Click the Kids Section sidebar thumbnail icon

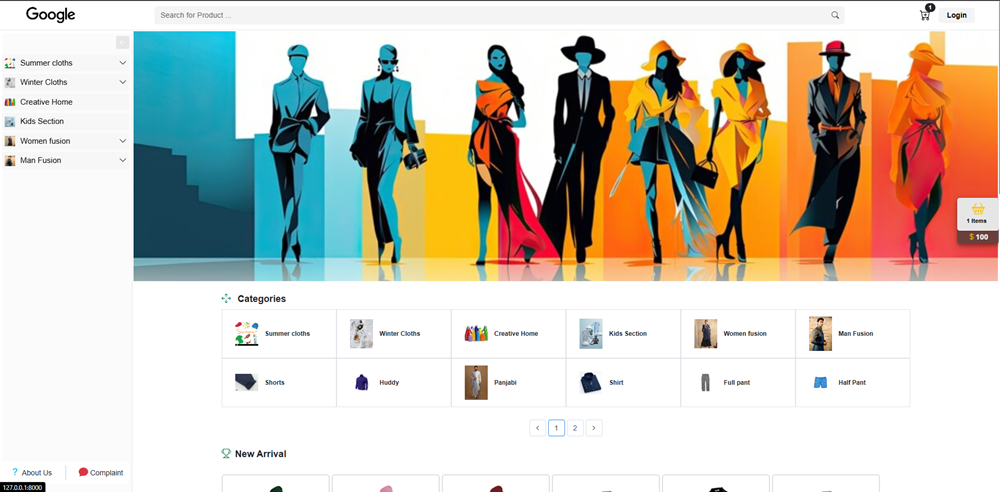tap(10, 121)
